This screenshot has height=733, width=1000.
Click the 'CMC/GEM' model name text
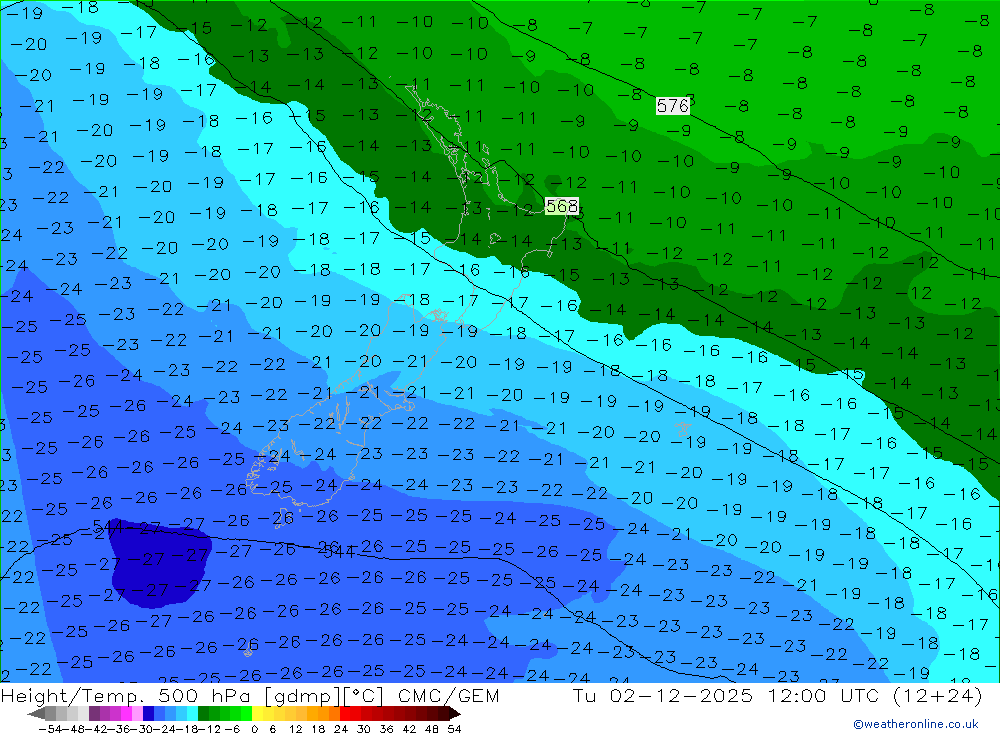click(x=448, y=695)
